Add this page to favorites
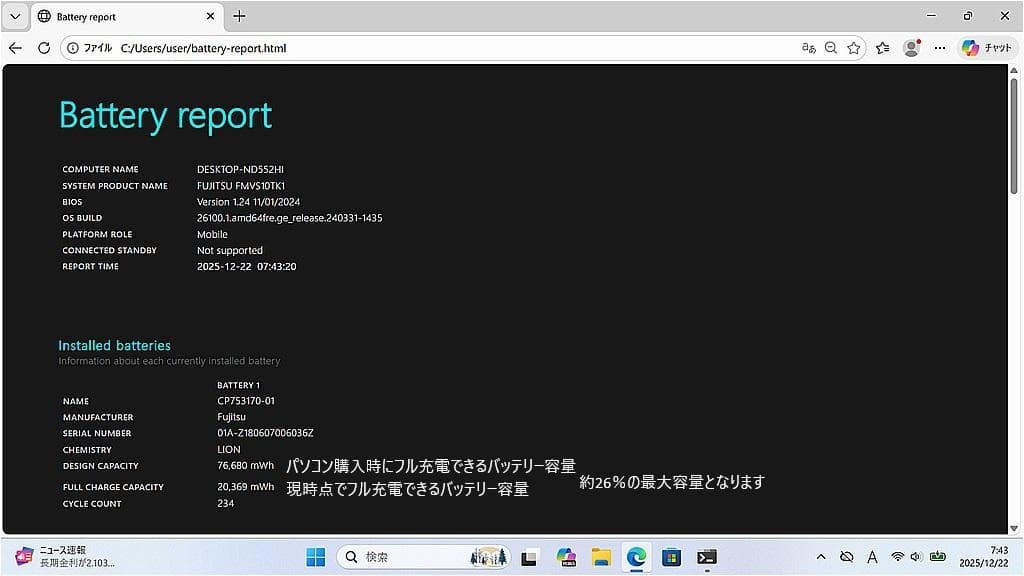Screen dimensions: 1024x576 point(853,48)
